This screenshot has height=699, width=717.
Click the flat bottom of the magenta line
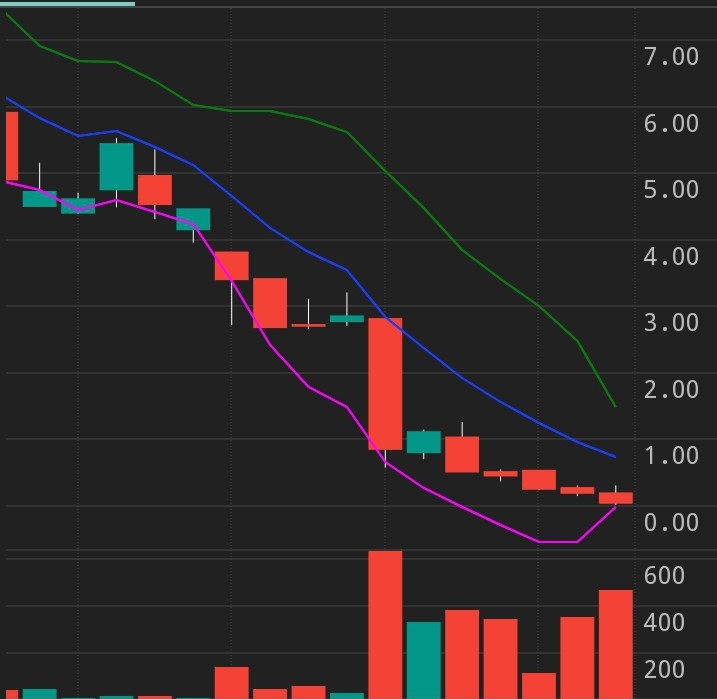(558, 542)
